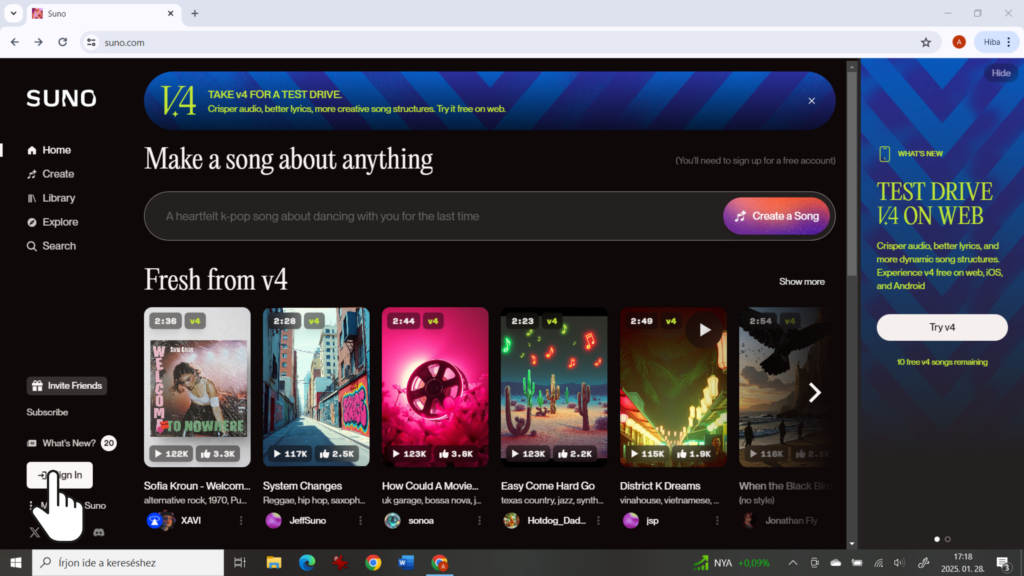Like the Sofia Kroun song with thumbs-up

pos(219,453)
